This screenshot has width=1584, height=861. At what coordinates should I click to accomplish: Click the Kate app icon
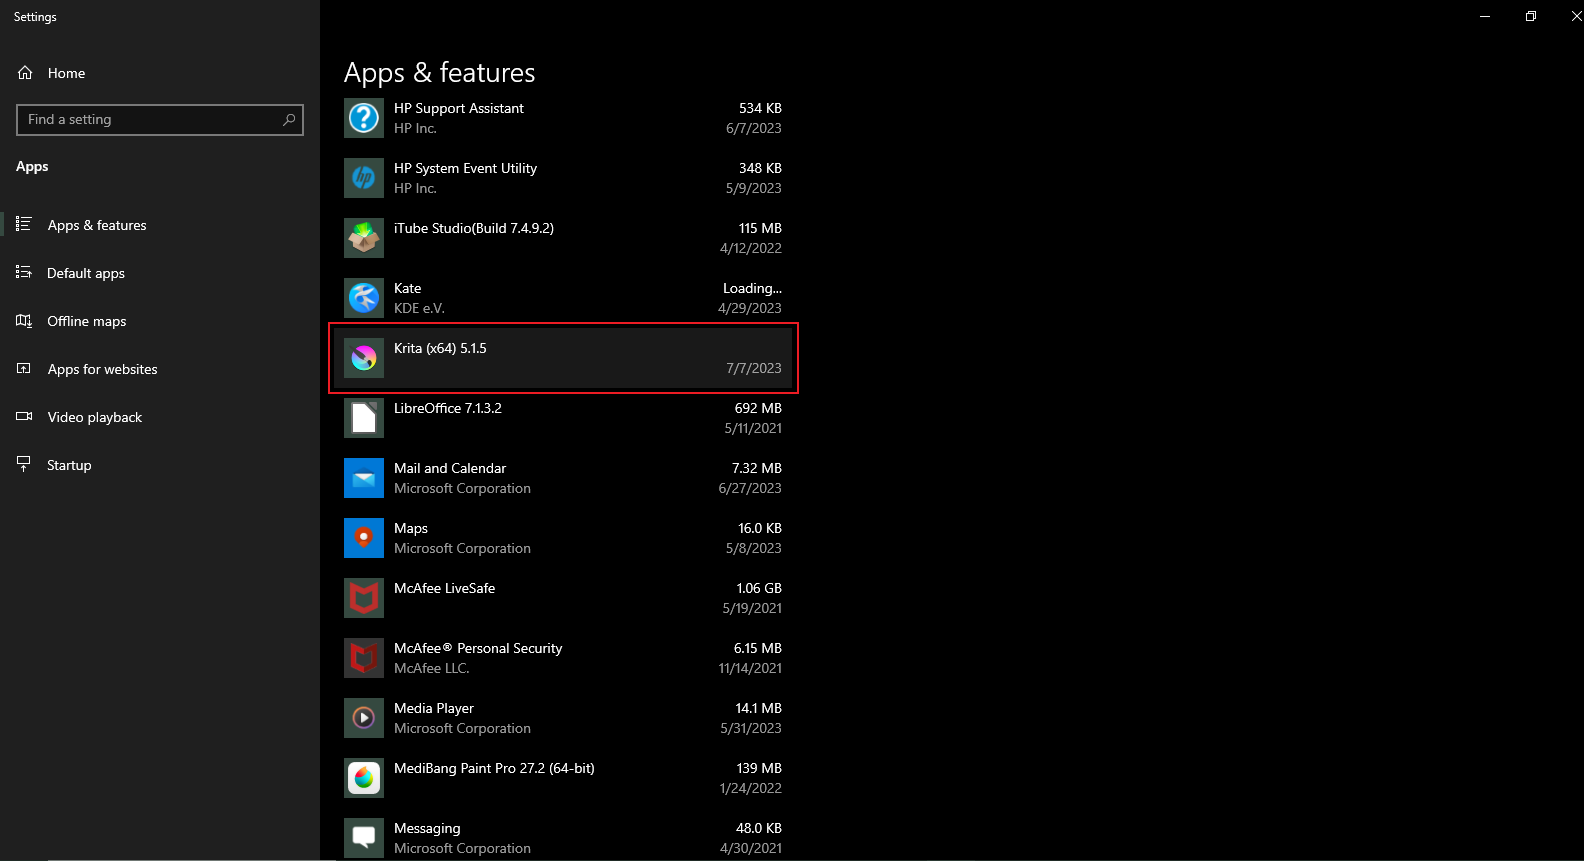click(364, 298)
